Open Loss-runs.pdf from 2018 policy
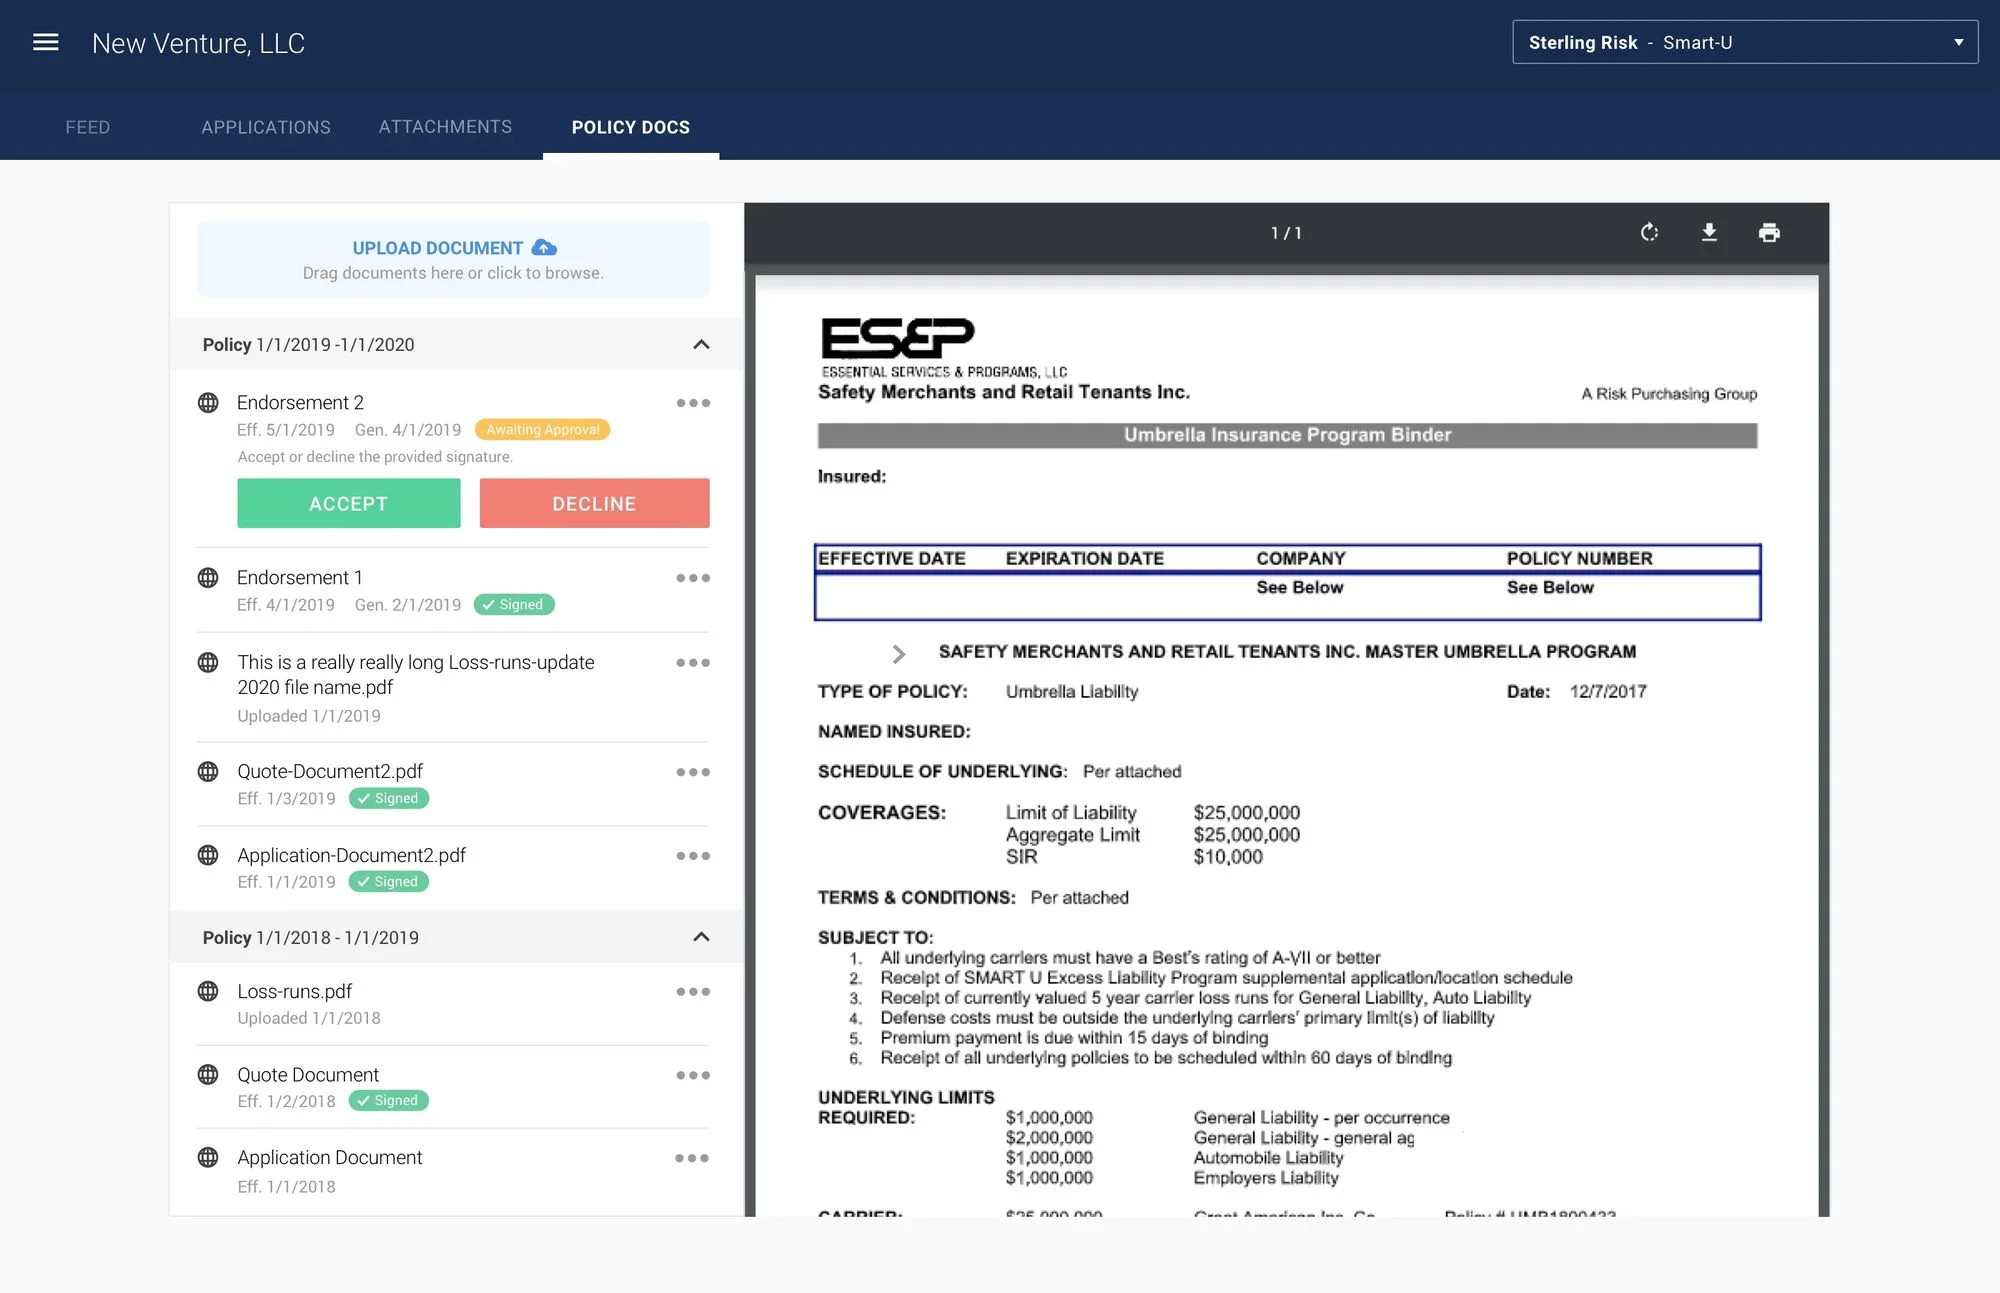The image size is (2000, 1293). pyautogui.click(x=294, y=991)
